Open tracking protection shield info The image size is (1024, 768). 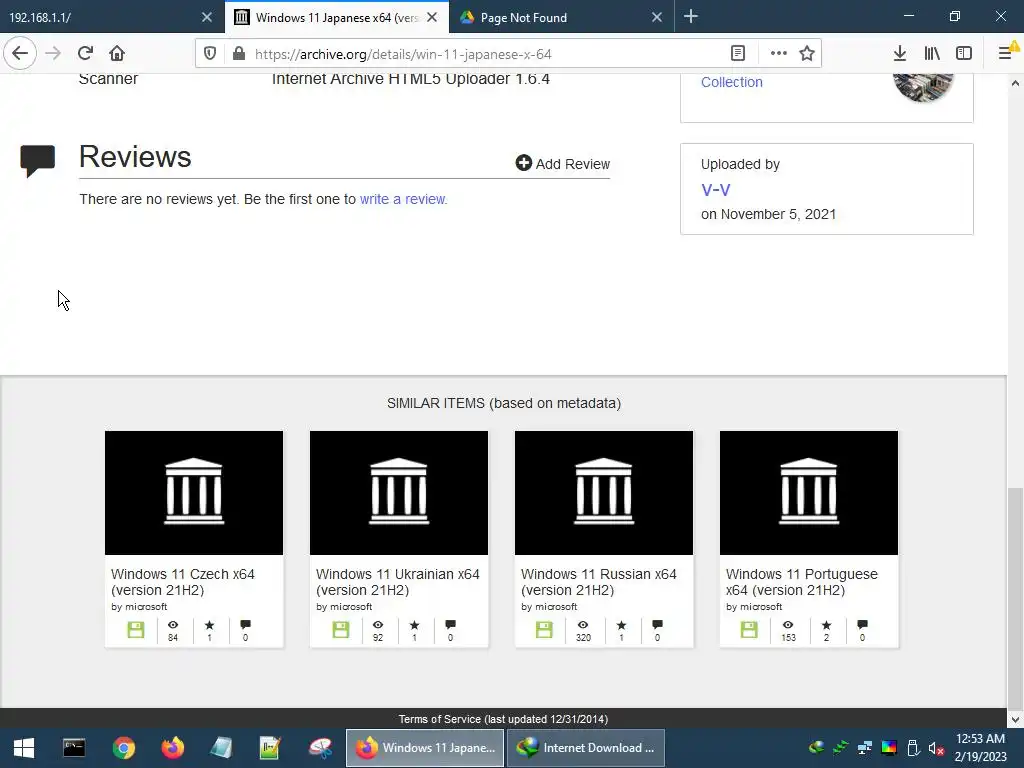[x=210, y=54]
